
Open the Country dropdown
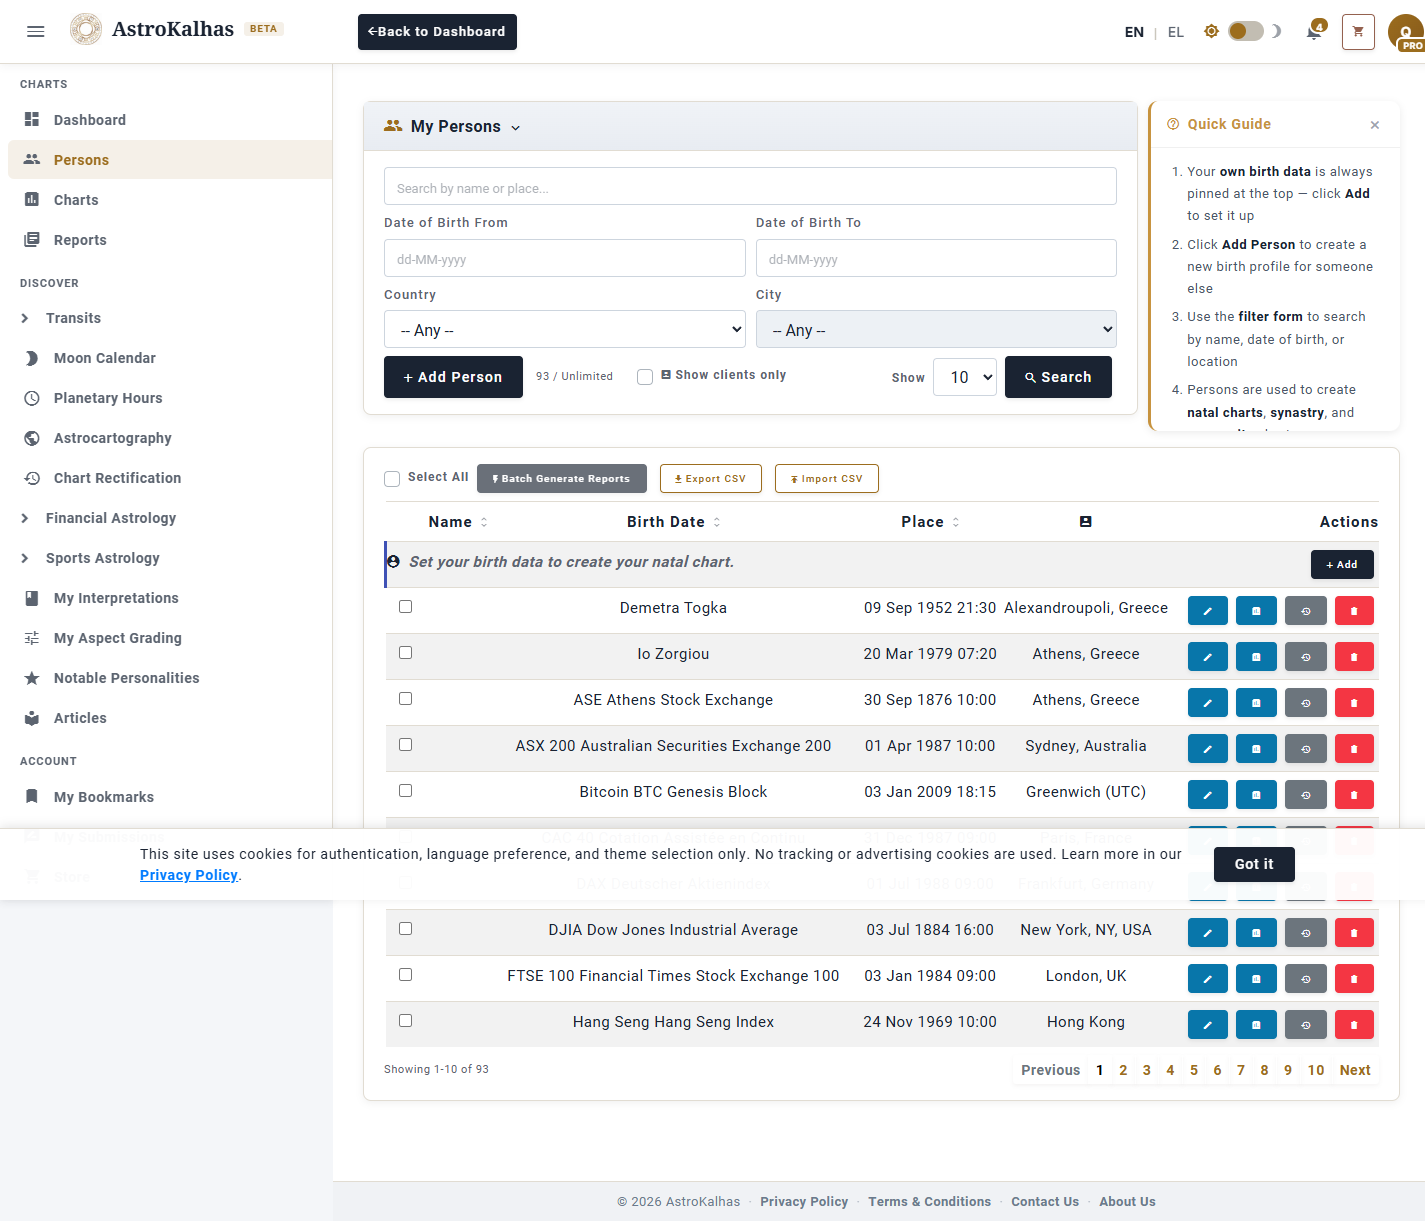[565, 330]
